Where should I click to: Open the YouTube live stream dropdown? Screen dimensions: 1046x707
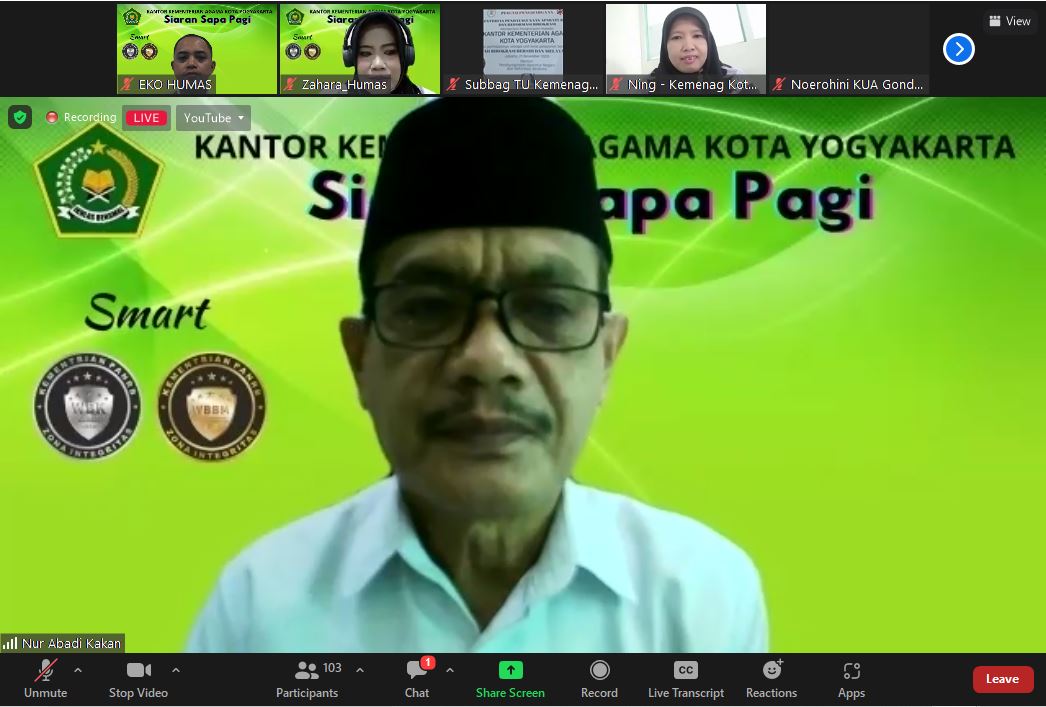[213, 118]
